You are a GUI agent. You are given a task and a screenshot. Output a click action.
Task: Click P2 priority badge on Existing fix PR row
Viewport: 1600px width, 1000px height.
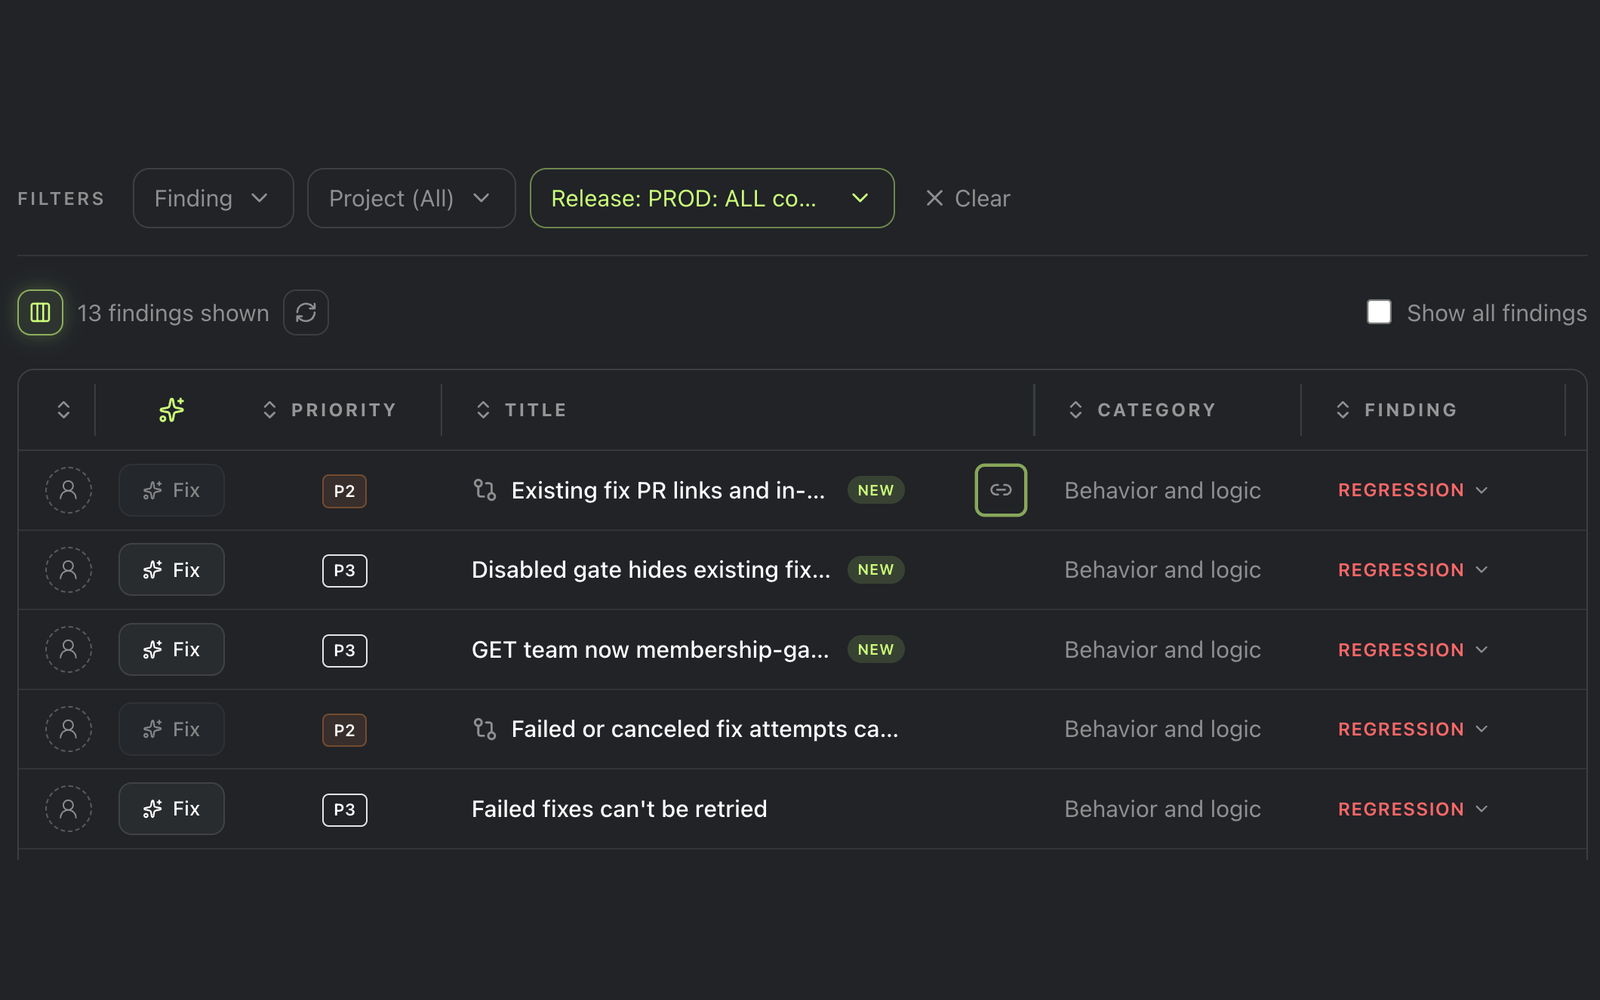pyautogui.click(x=344, y=491)
